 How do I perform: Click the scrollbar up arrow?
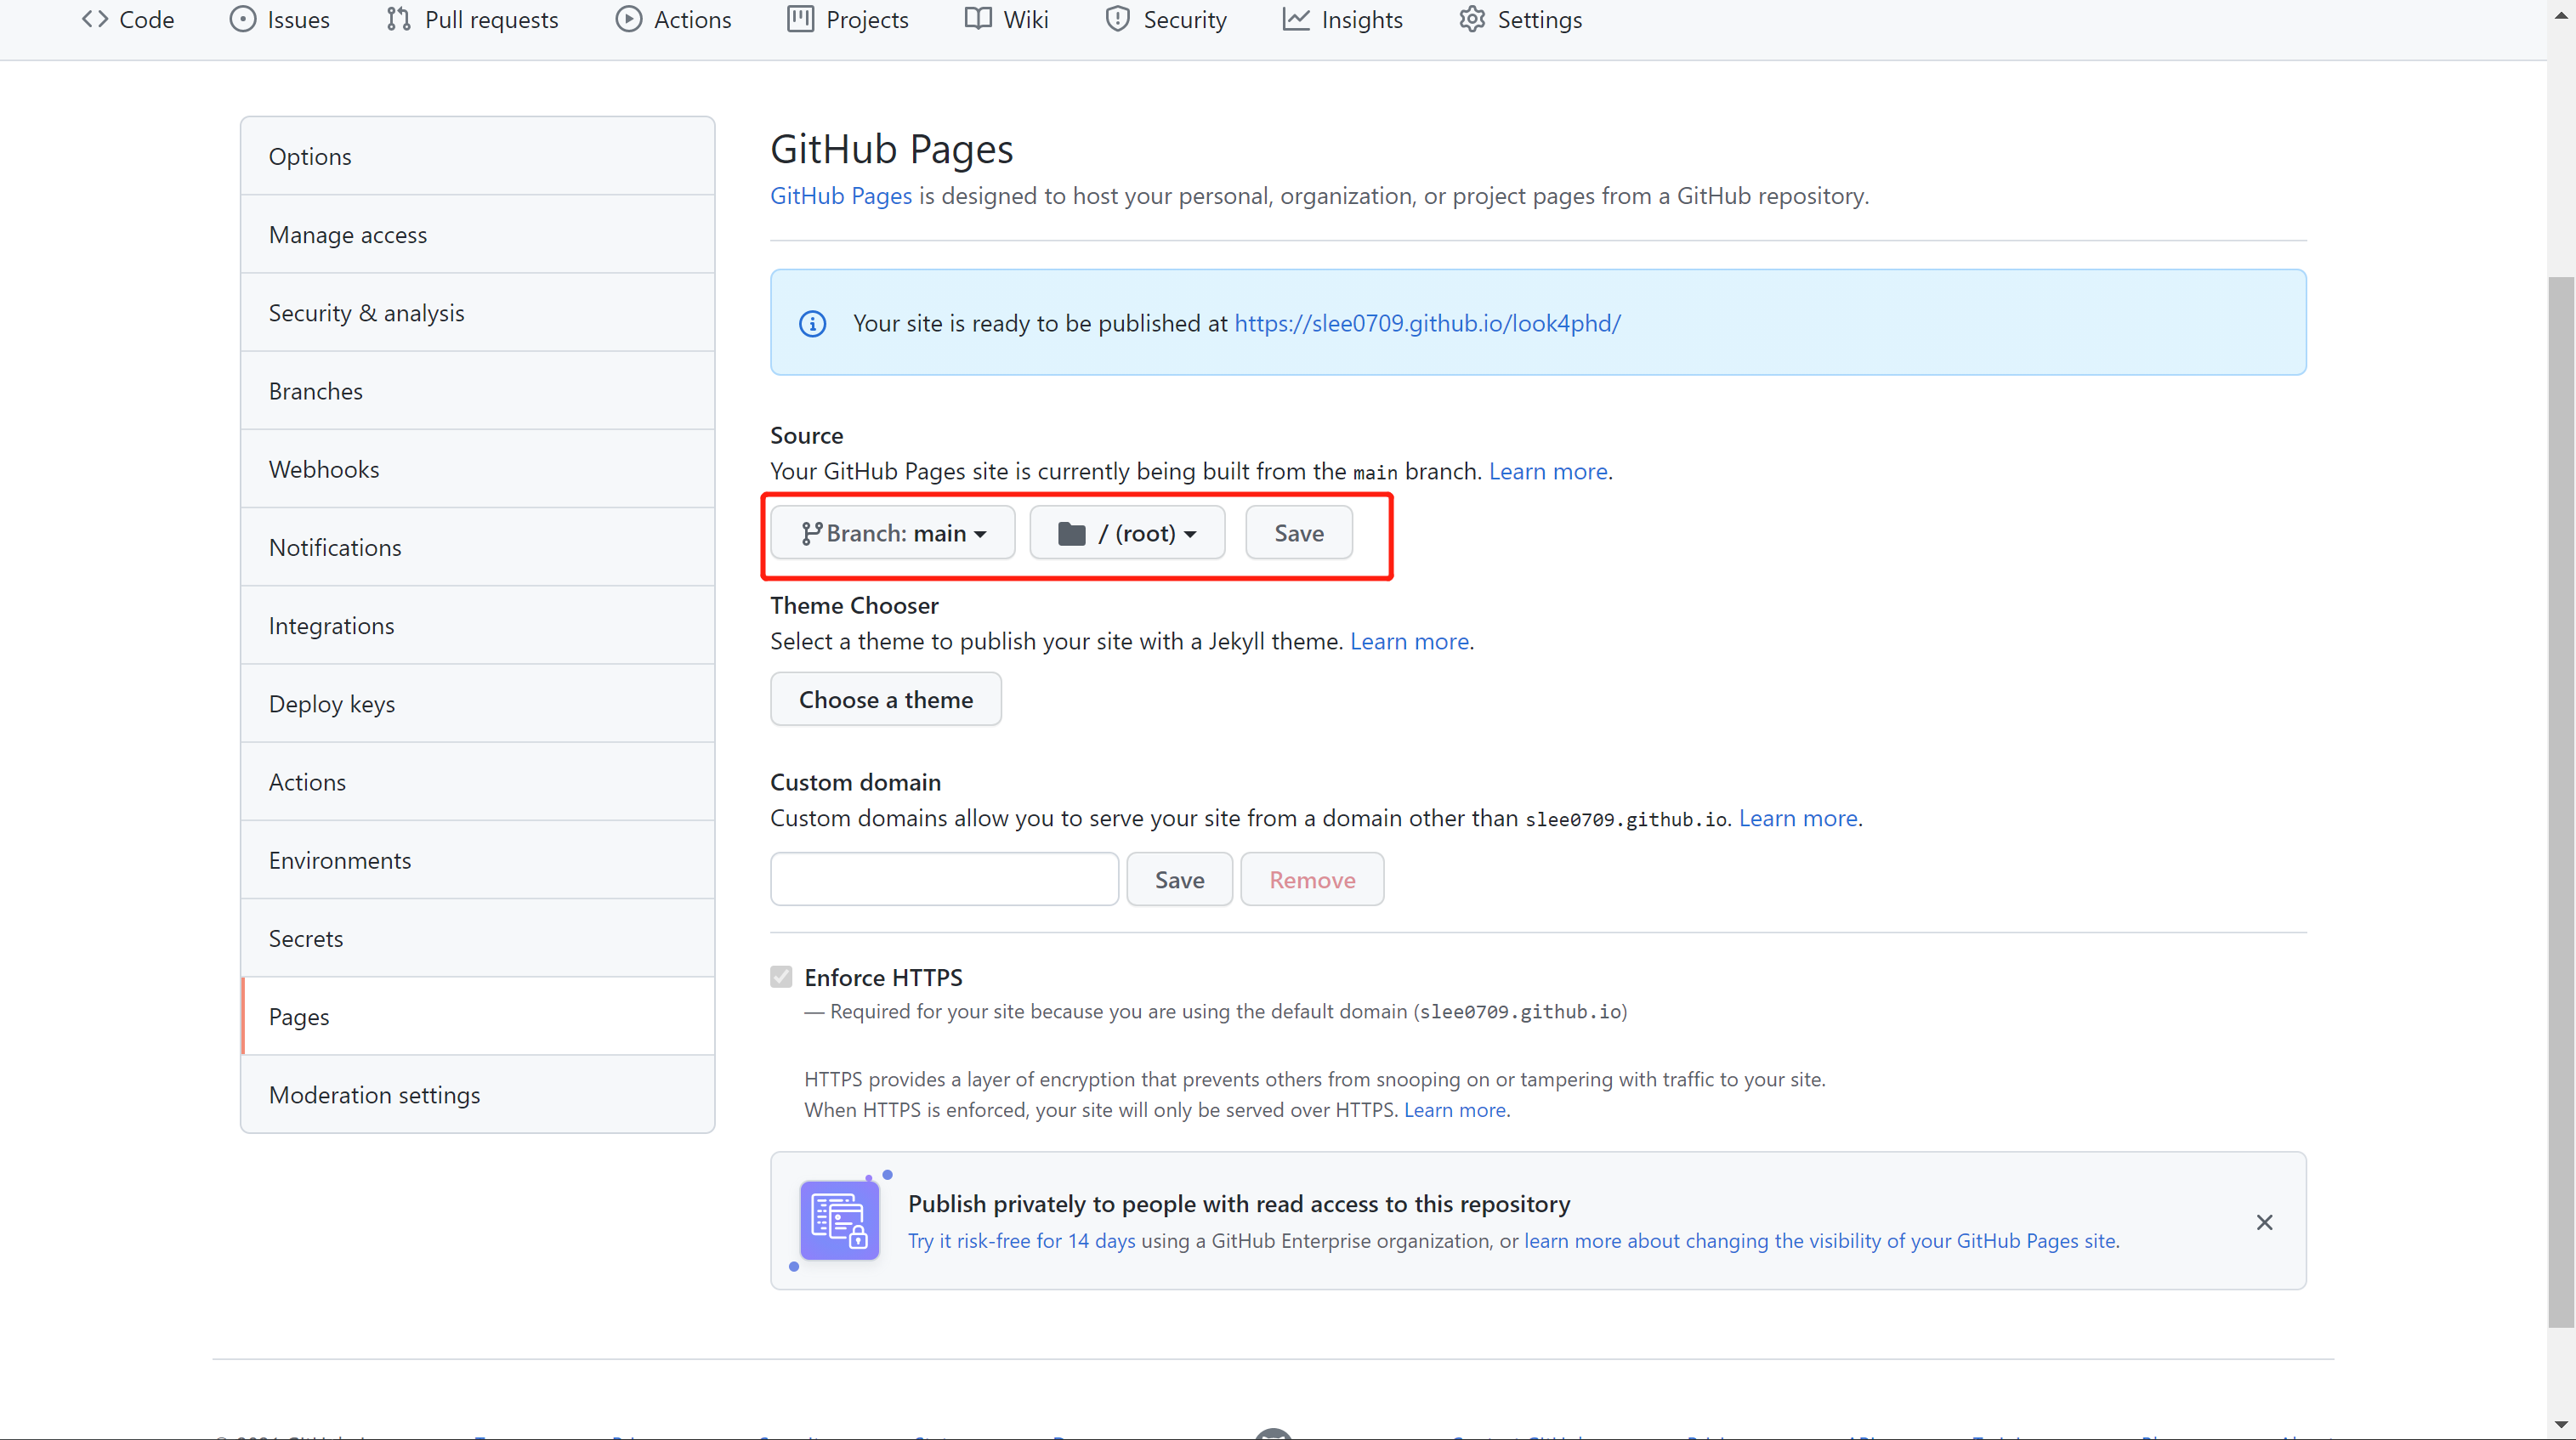click(x=2561, y=15)
